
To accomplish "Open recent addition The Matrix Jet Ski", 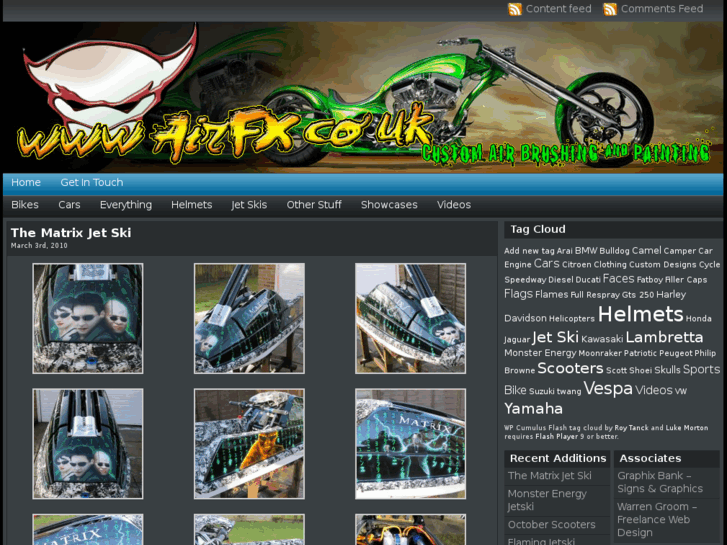I will click(549, 476).
